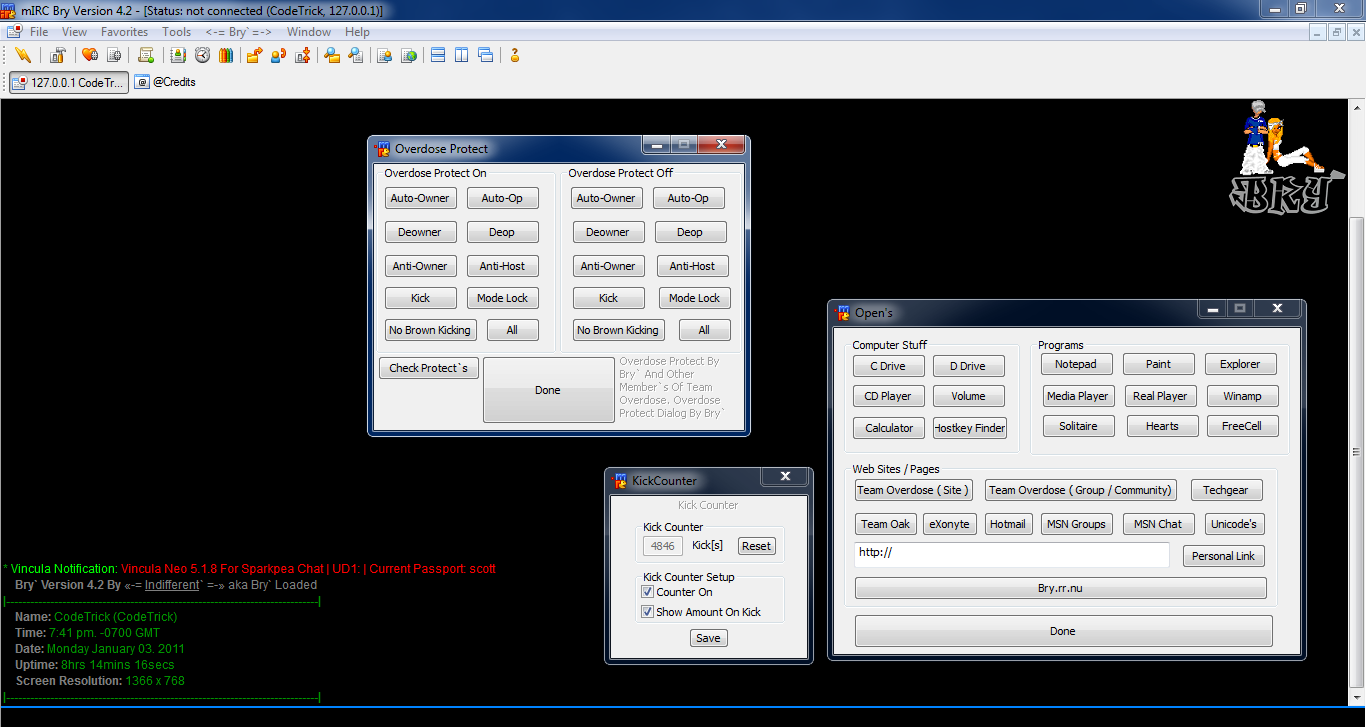Click the DCC Send file toolbar icon
Viewport: 1366px width, 727px height.
point(254,55)
